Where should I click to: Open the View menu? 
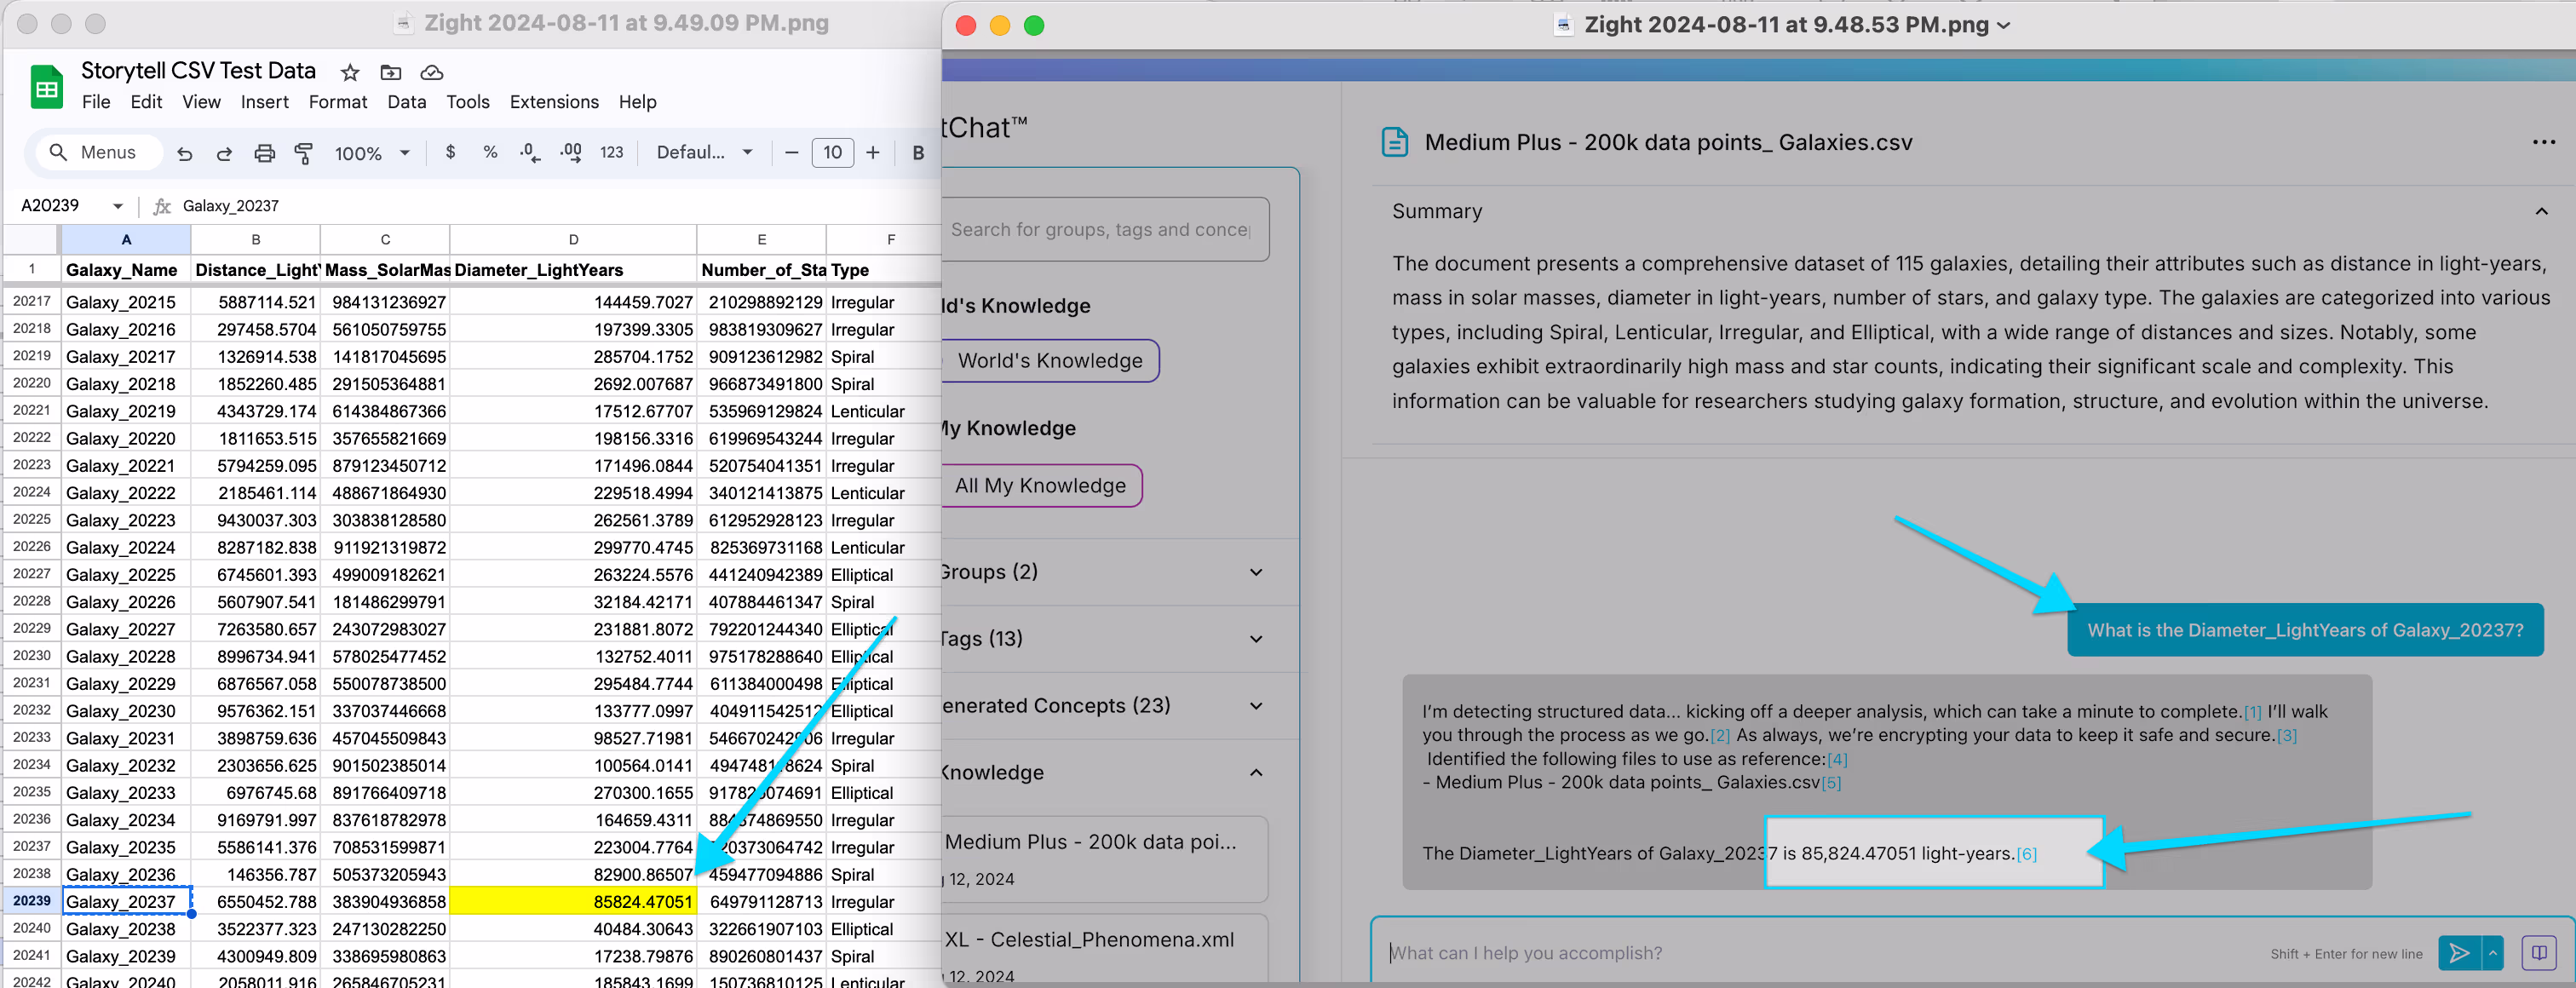(201, 102)
